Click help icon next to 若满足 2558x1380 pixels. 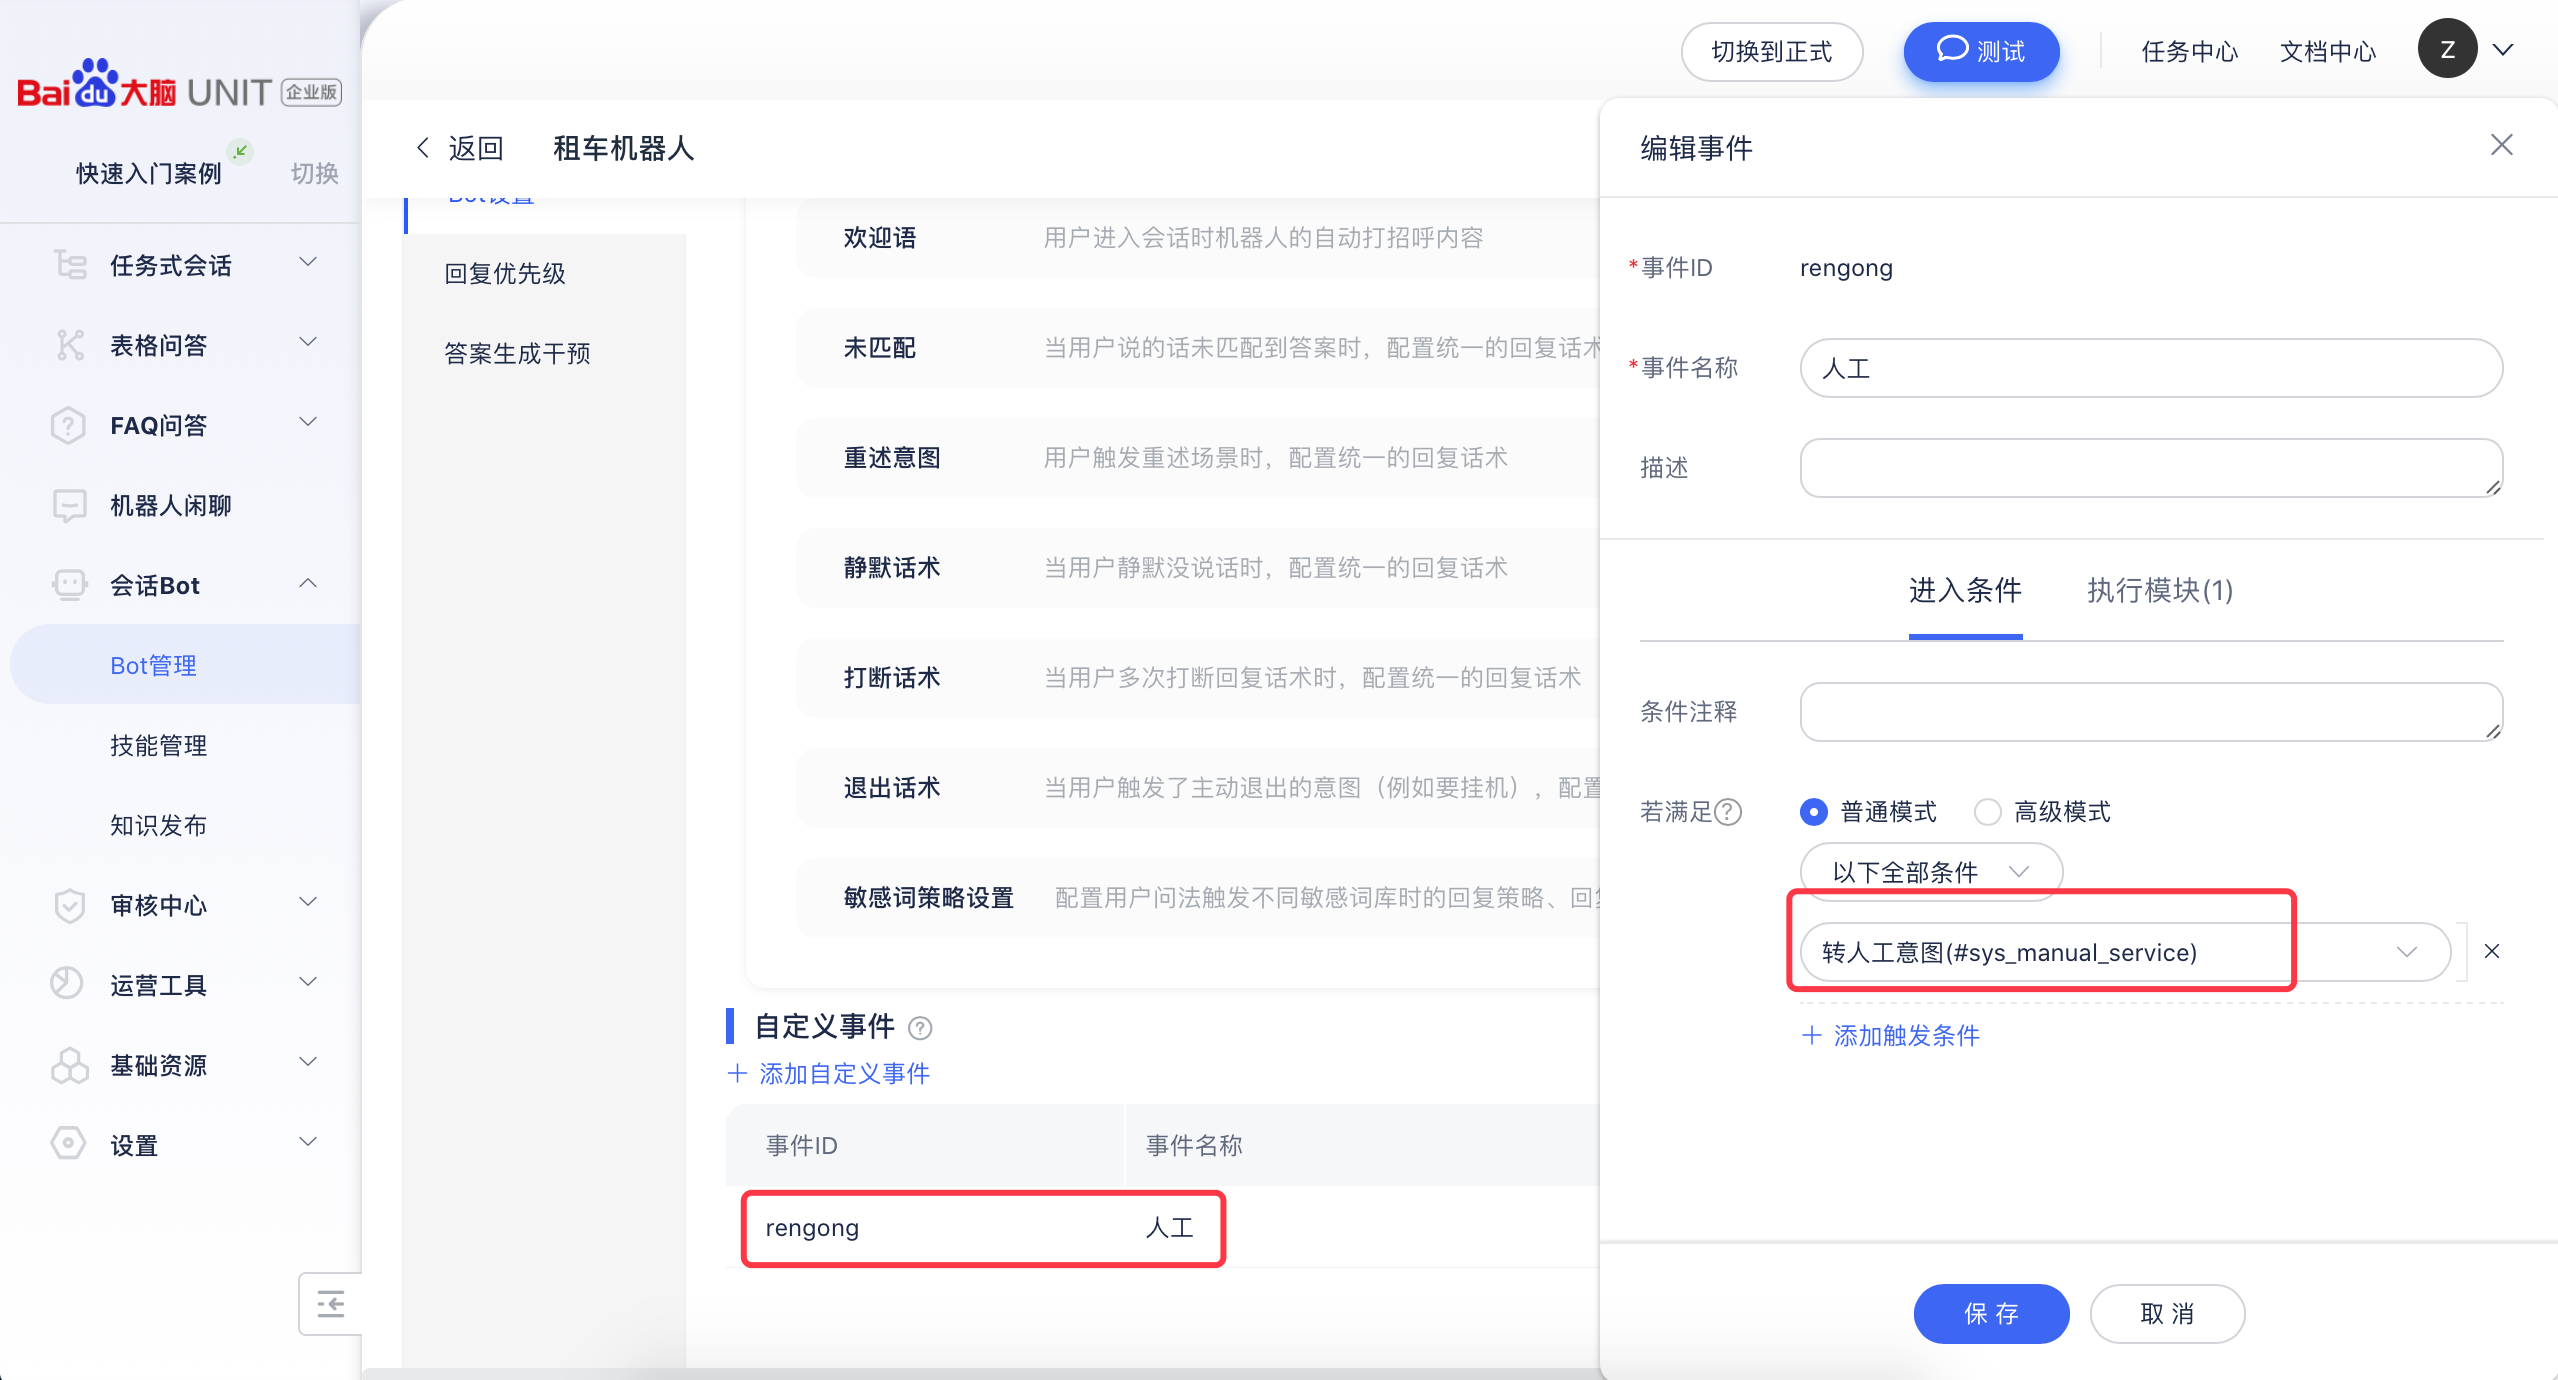1729,812
